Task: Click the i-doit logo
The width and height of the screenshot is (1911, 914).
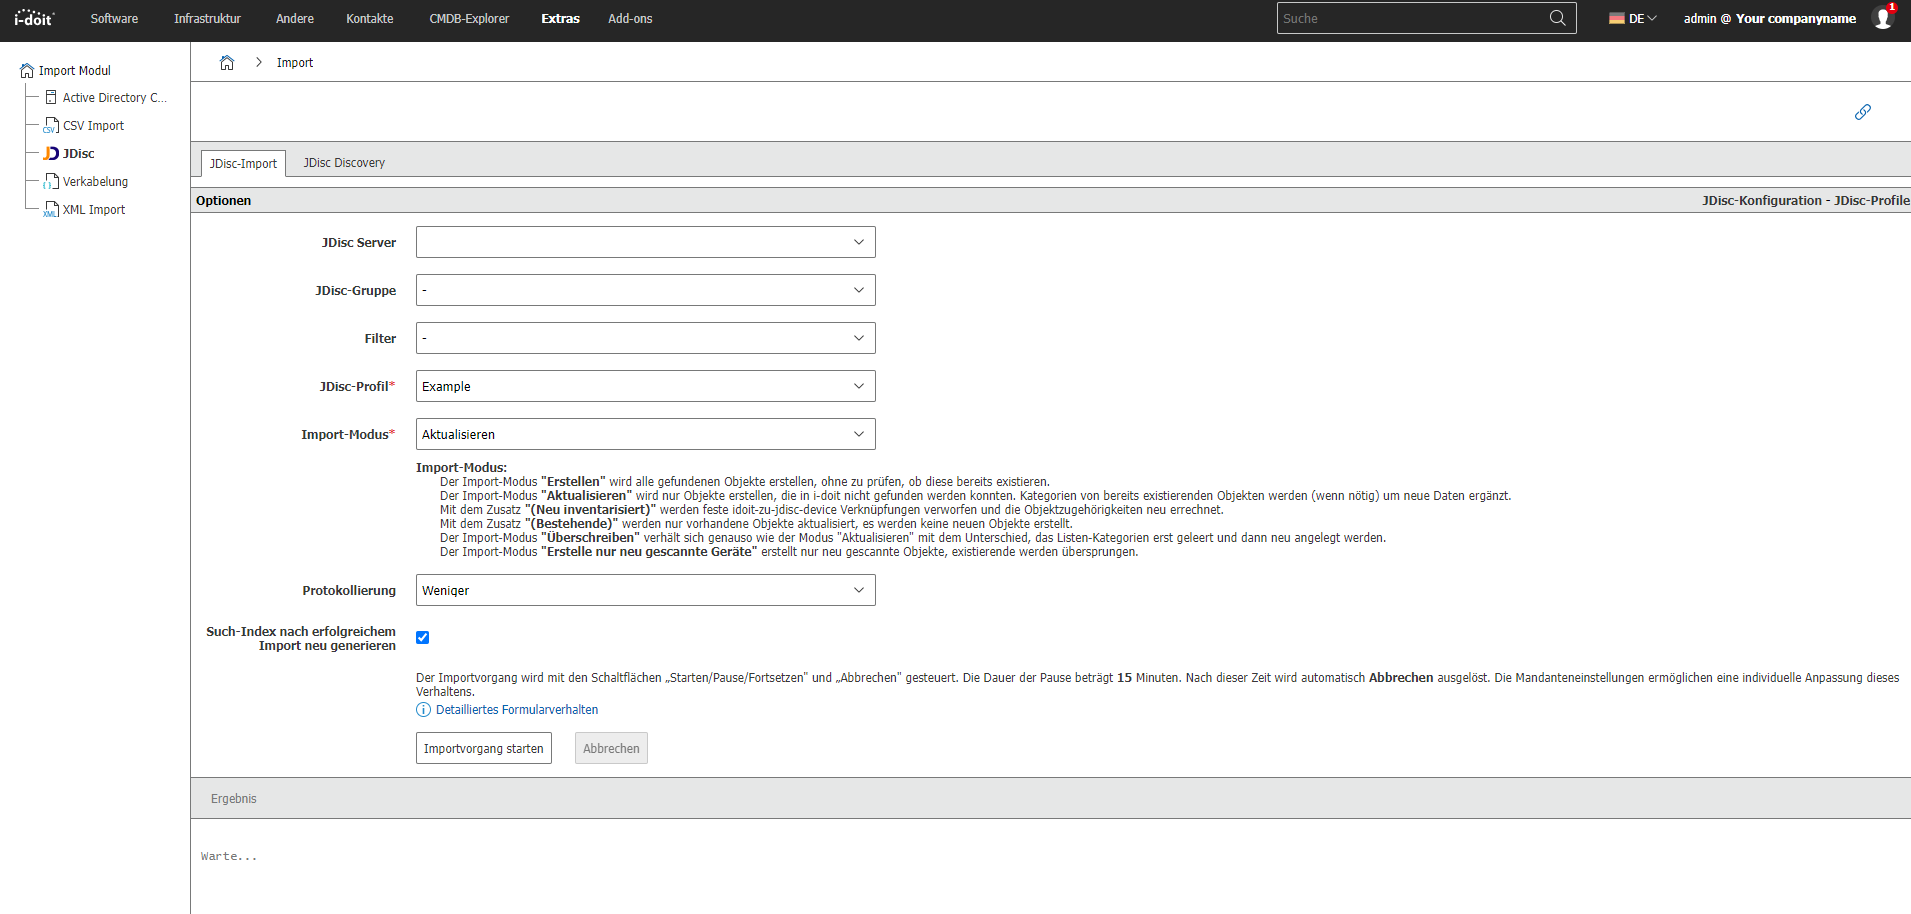Action: pyautogui.click(x=34, y=18)
